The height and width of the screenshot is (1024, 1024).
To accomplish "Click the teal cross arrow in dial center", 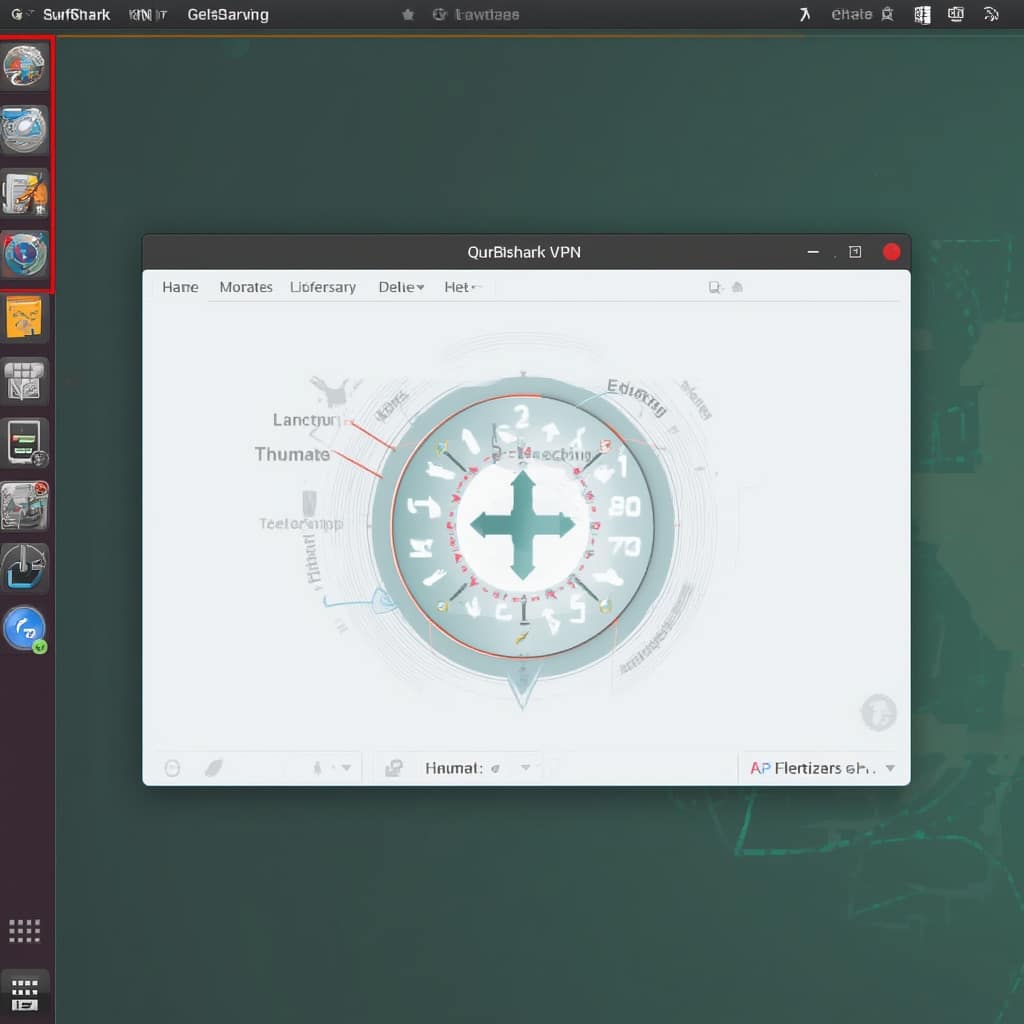I will point(522,525).
